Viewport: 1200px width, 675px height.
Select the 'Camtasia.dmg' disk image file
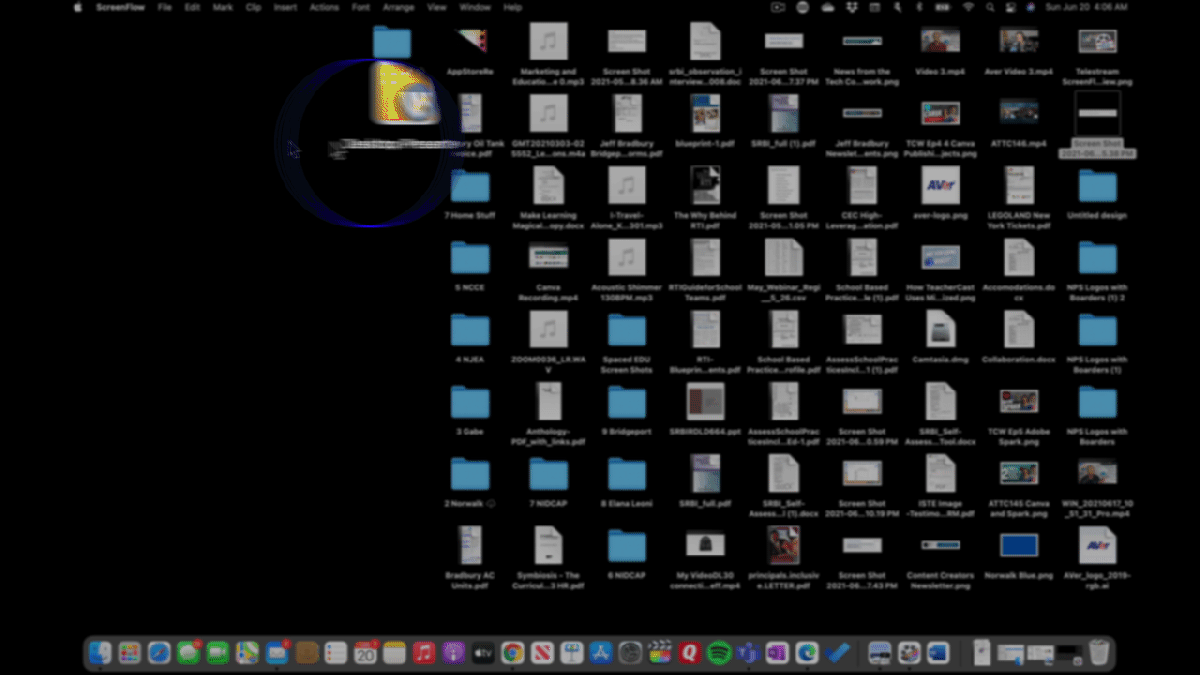(940, 330)
